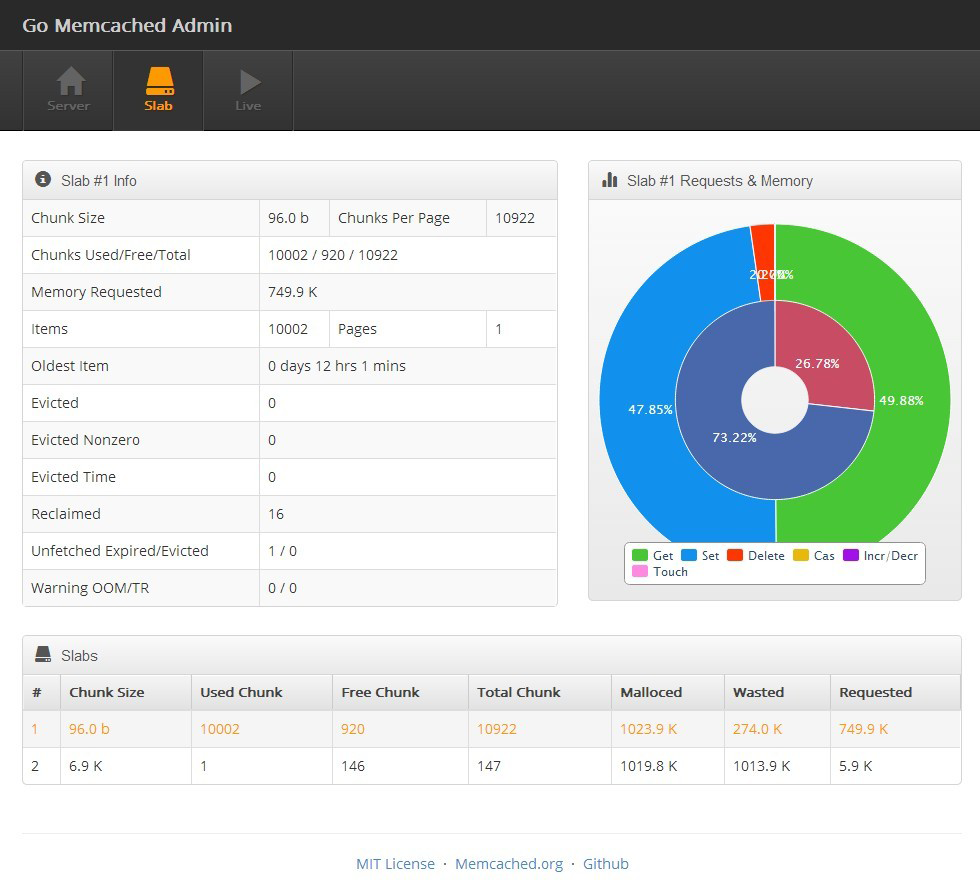The height and width of the screenshot is (880, 980).
Task: Open the MIT License link
Action: (x=395, y=863)
